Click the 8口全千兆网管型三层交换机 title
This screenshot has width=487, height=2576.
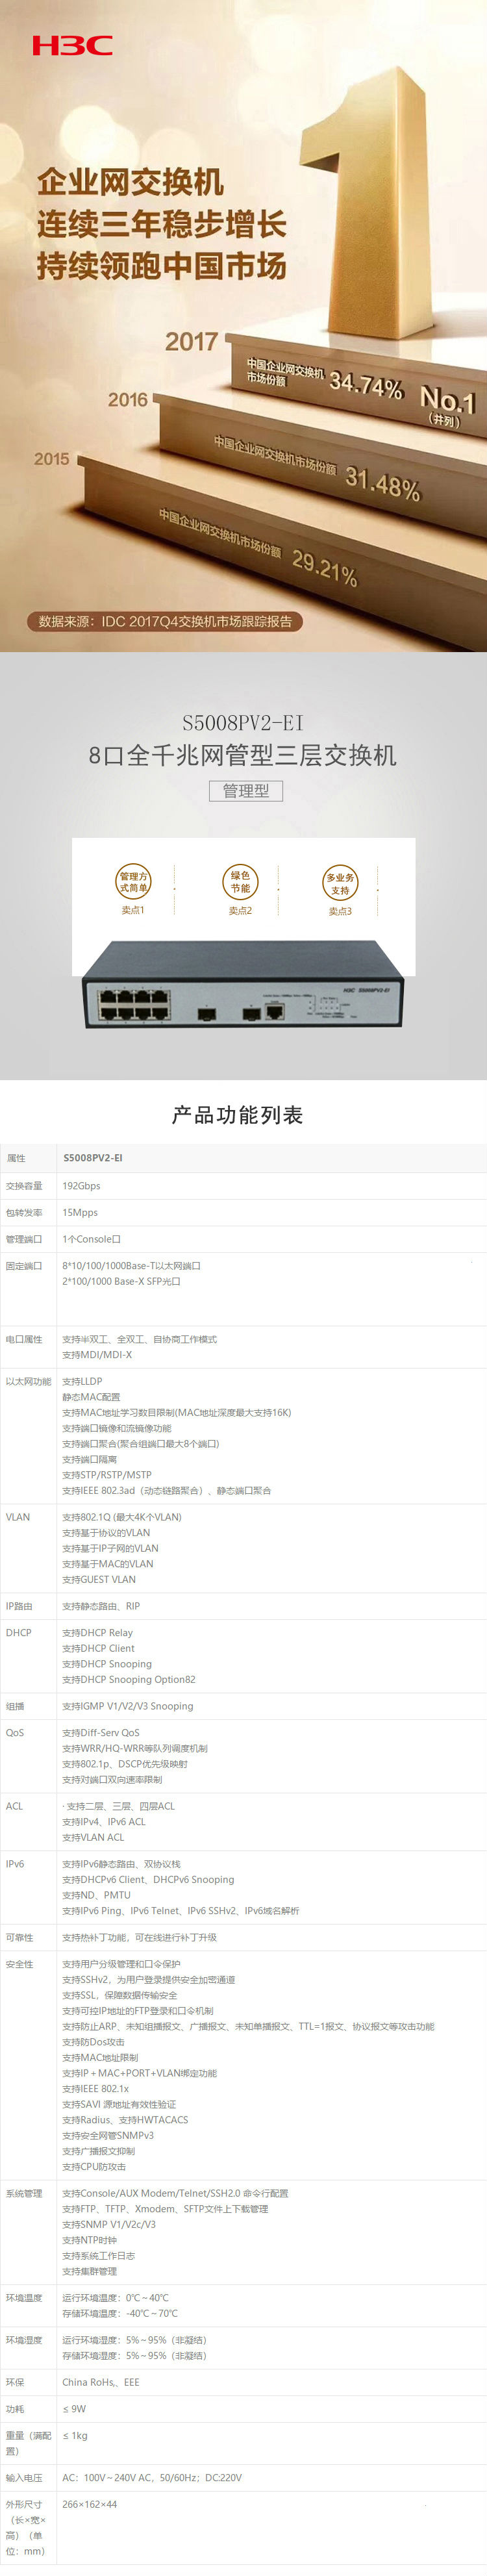click(242, 754)
